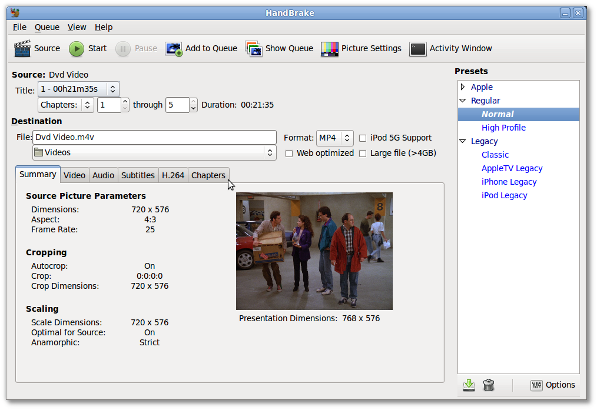Open the Format MP4 dropdown
Screen dimensions: 597x410
click(335, 138)
